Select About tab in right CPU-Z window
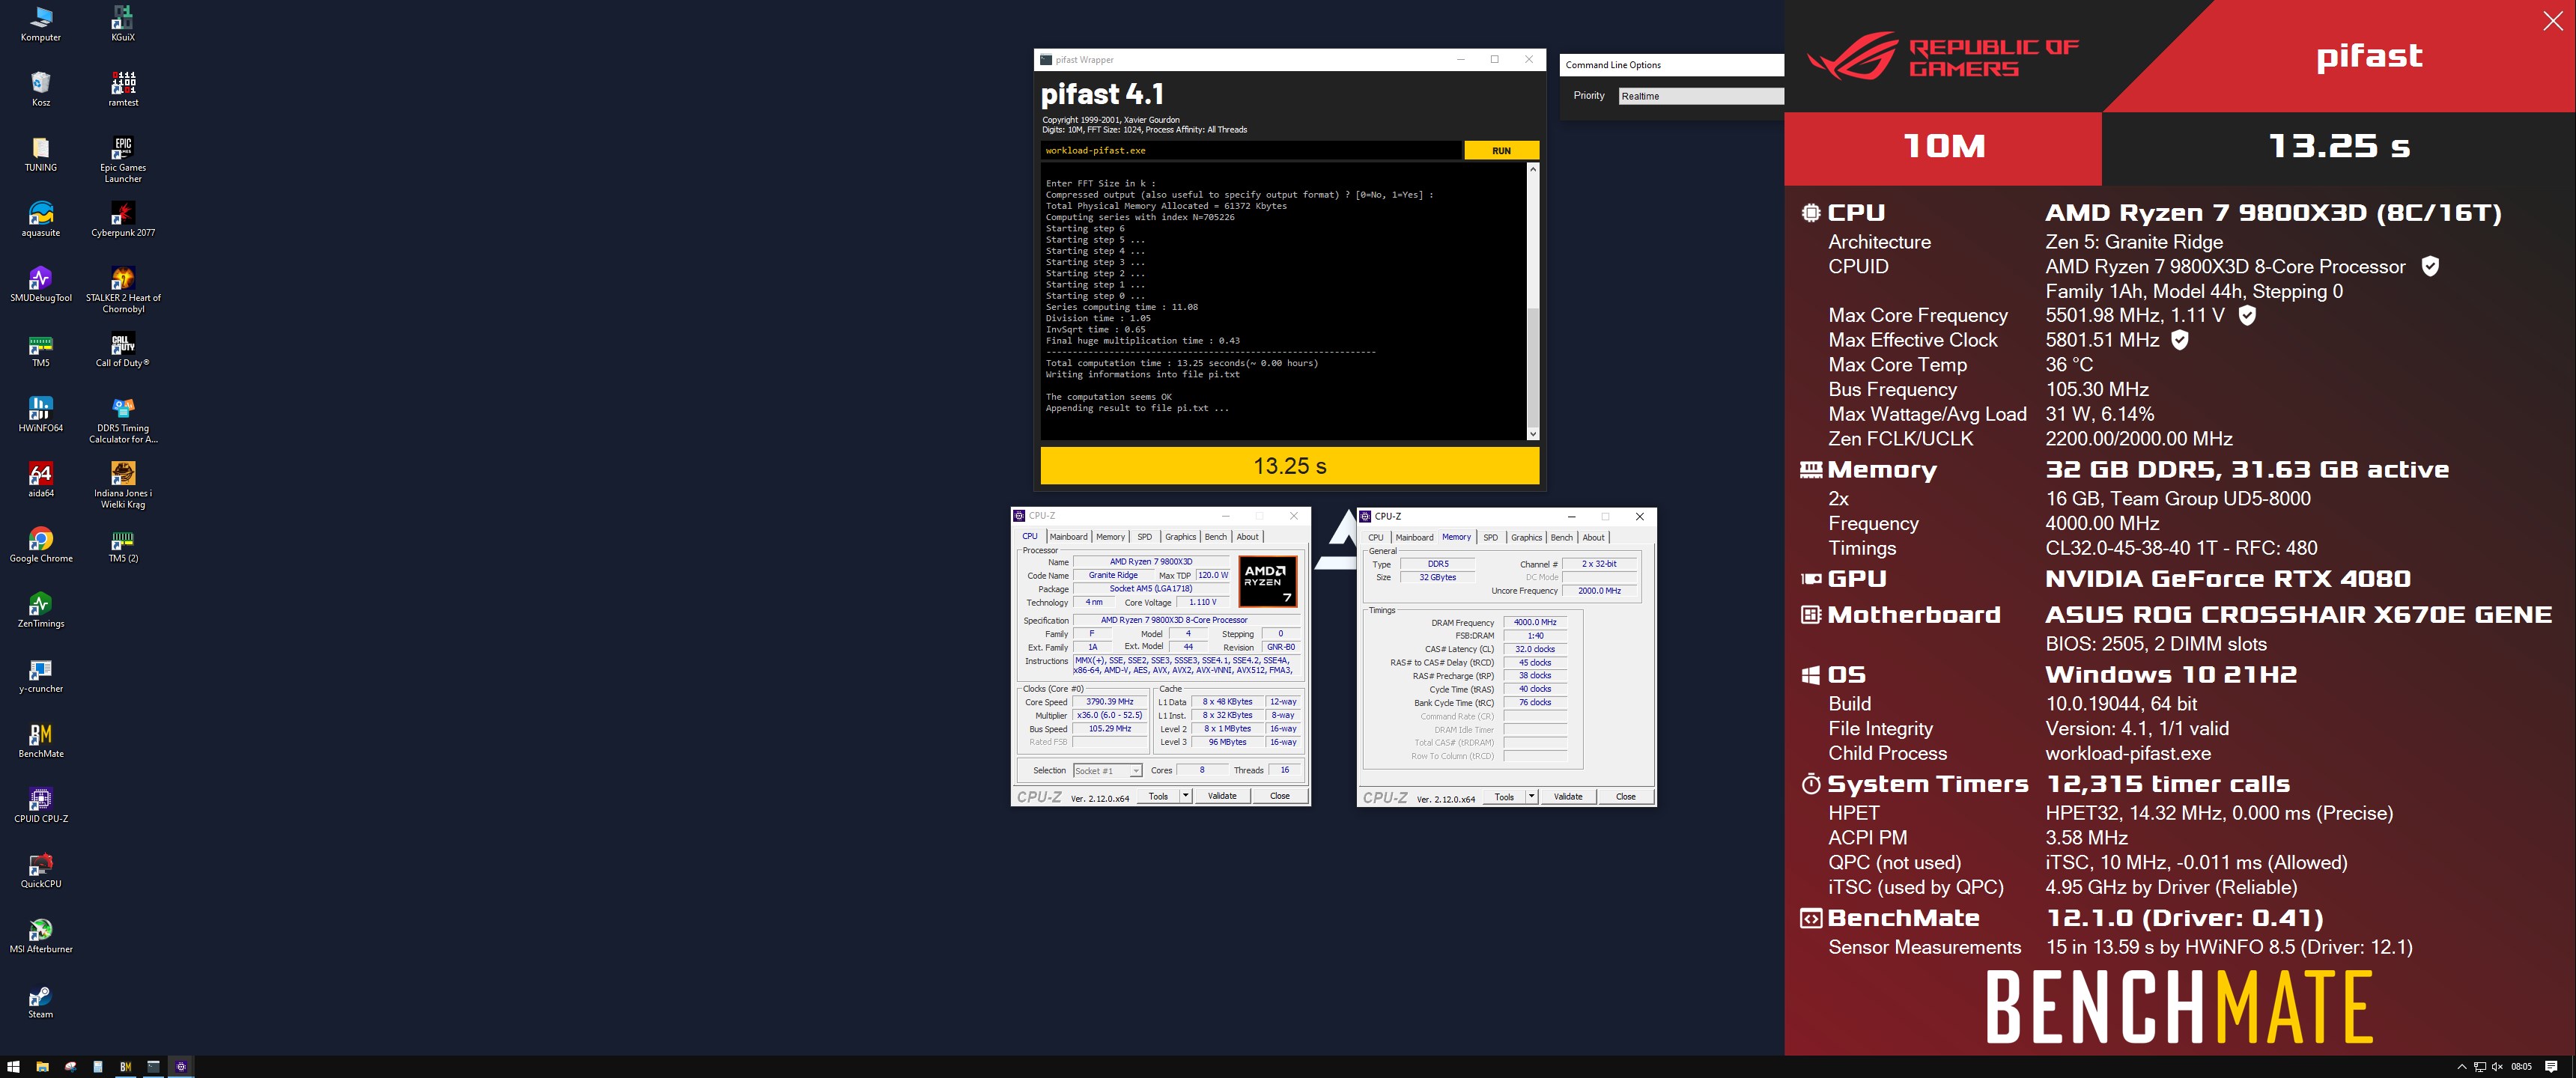Viewport: 2576px width, 1078px height. coord(1593,538)
